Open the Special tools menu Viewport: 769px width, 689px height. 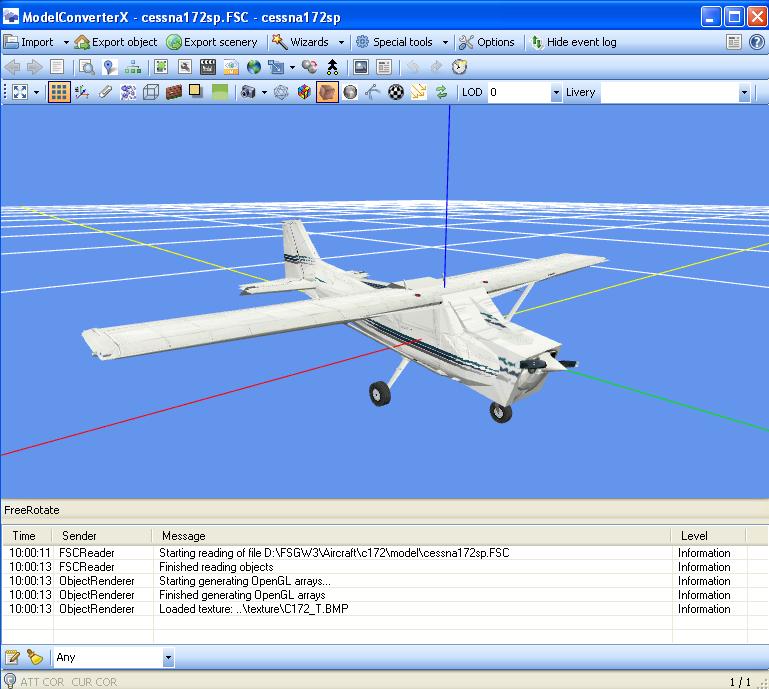401,42
